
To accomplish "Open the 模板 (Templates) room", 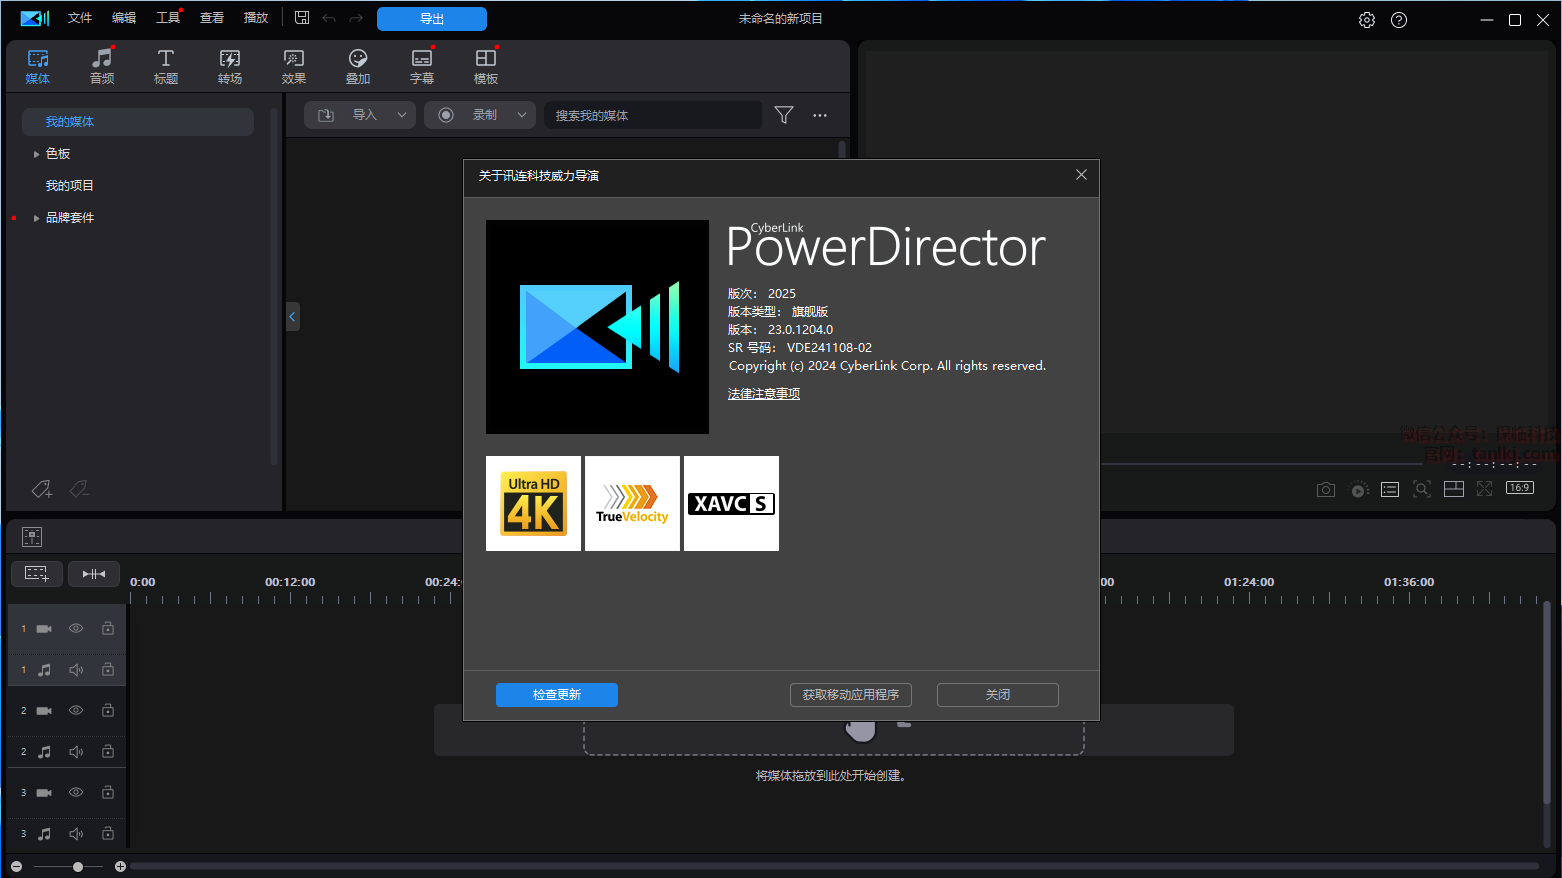I will click(486, 66).
